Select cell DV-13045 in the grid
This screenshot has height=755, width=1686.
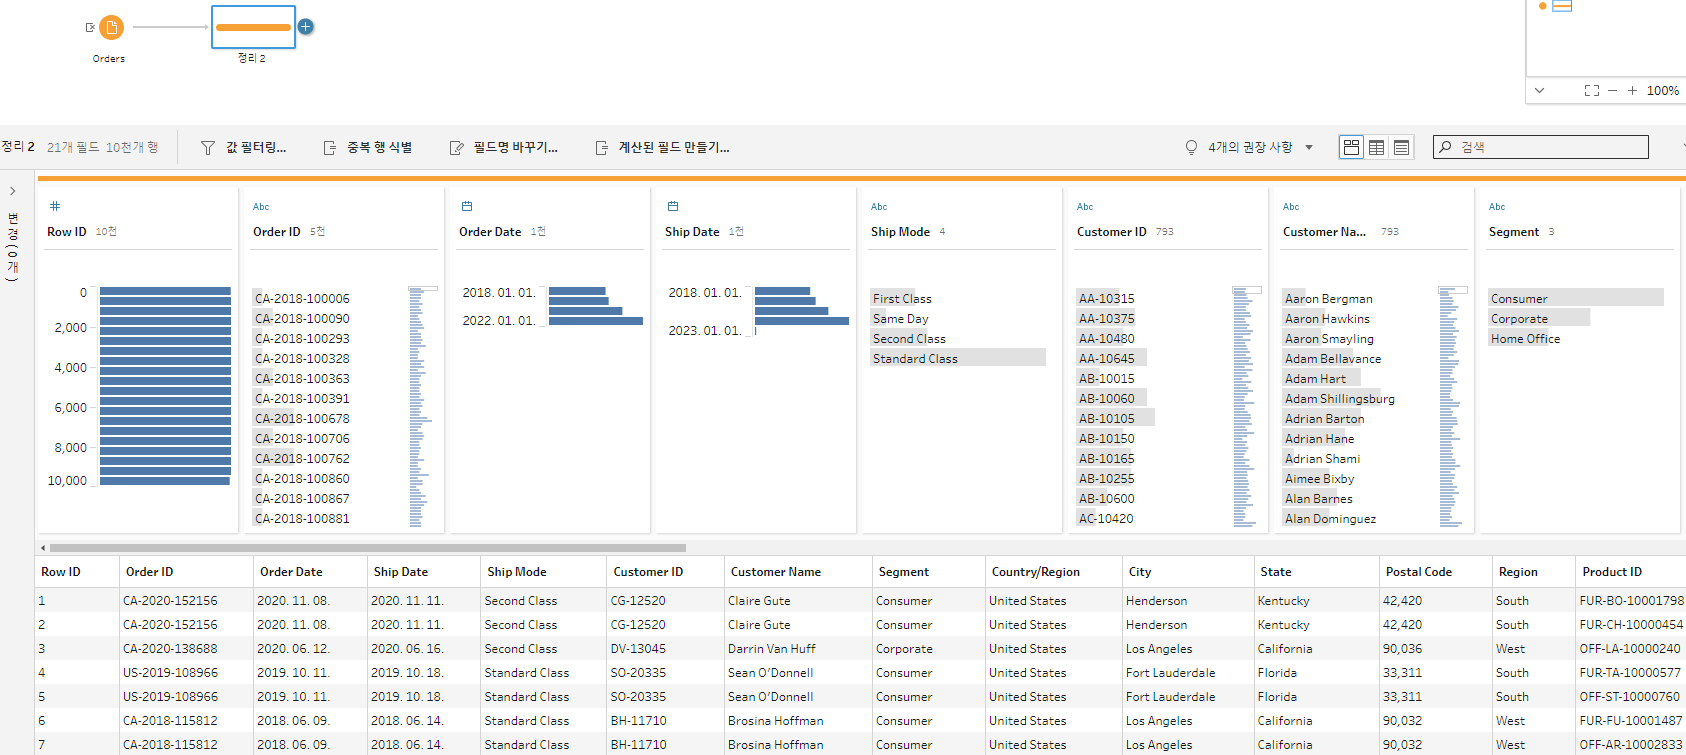[638, 649]
